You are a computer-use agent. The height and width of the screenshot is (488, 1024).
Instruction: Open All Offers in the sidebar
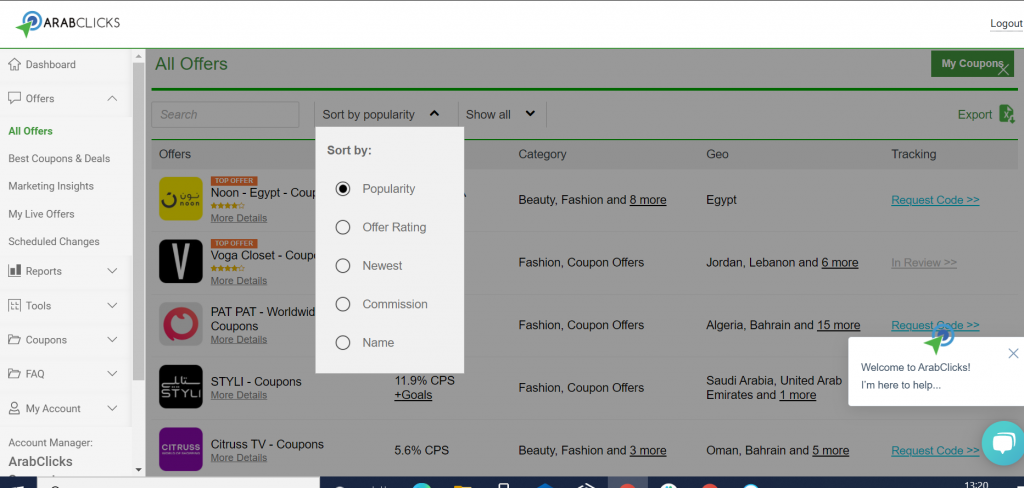coord(31,131)
